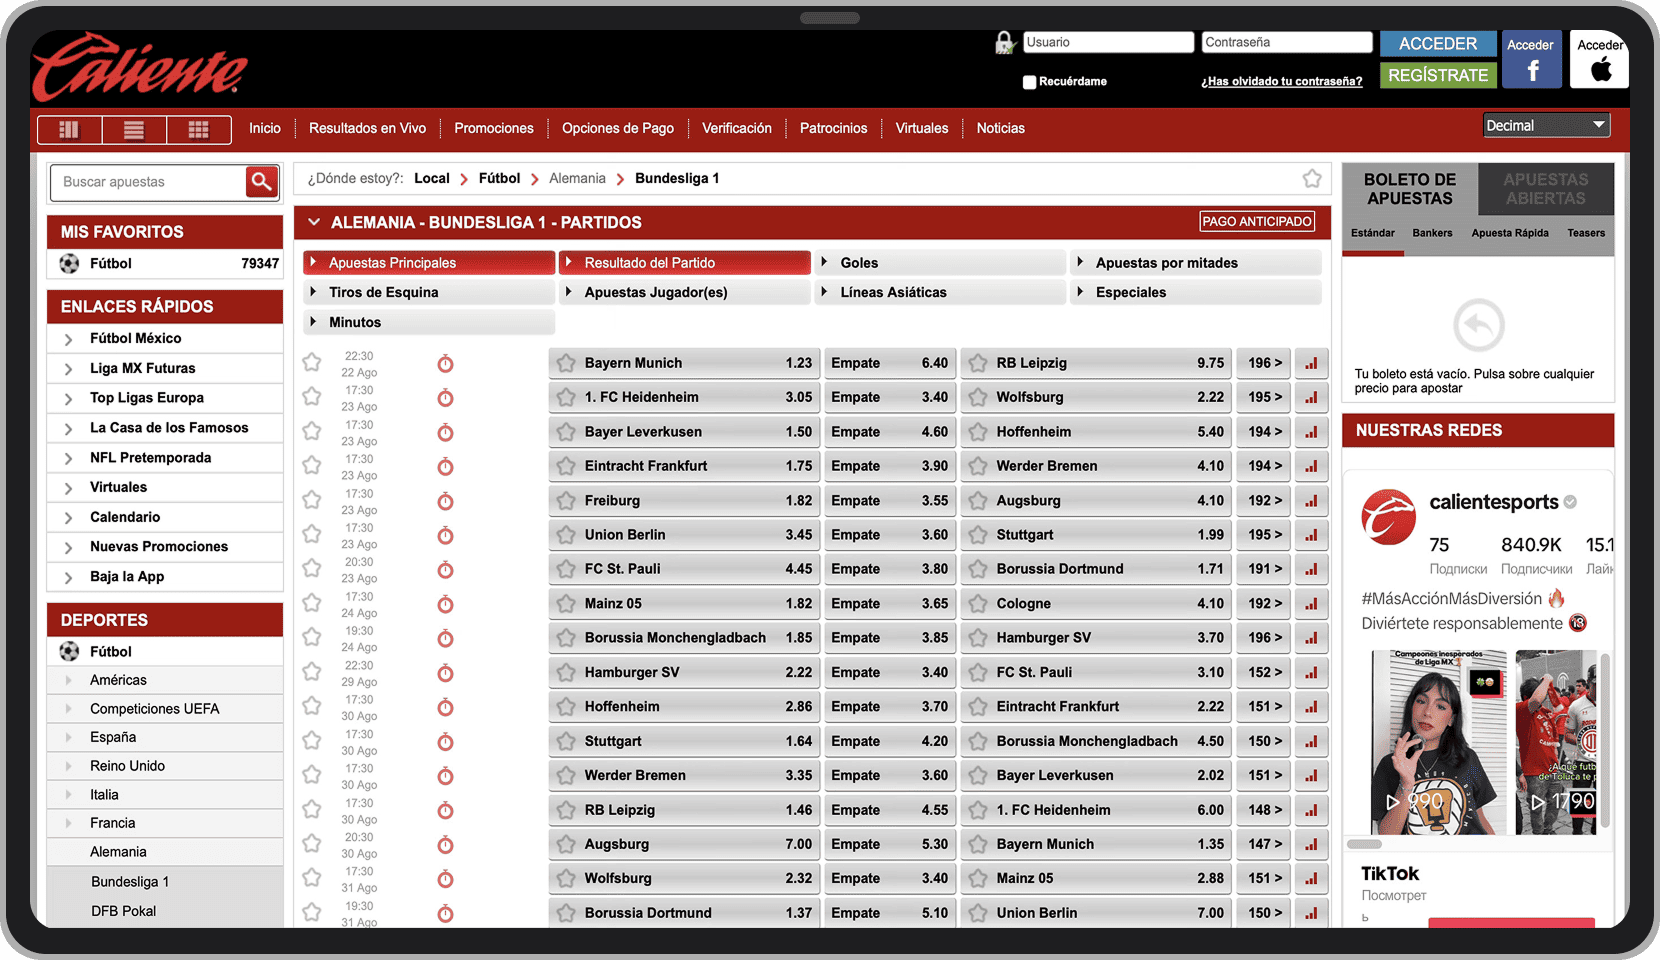
Task: Favorite the 1. FC Heidenheim match row star
Action: 312,396
